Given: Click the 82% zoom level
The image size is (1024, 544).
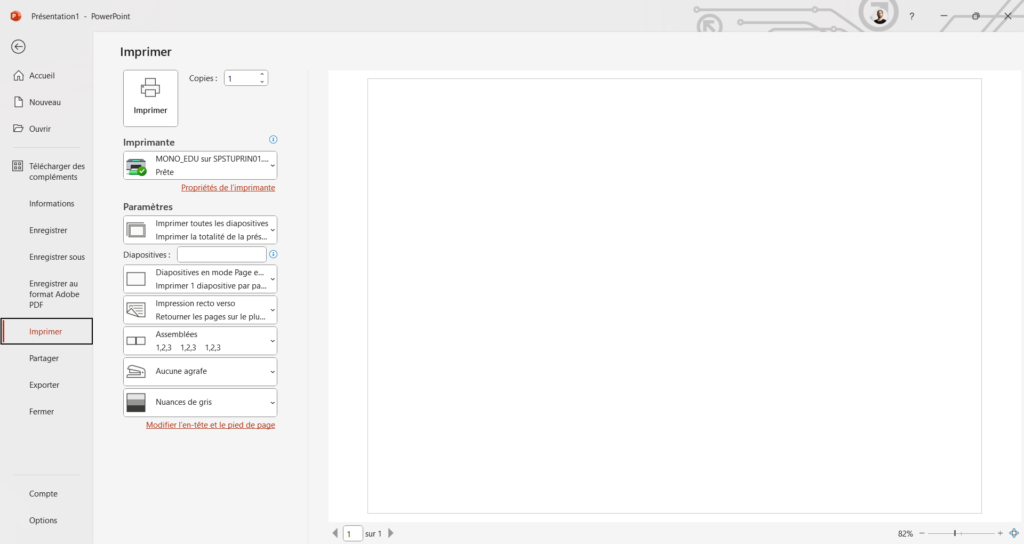Looking at the screenshot, I should 905,534.
